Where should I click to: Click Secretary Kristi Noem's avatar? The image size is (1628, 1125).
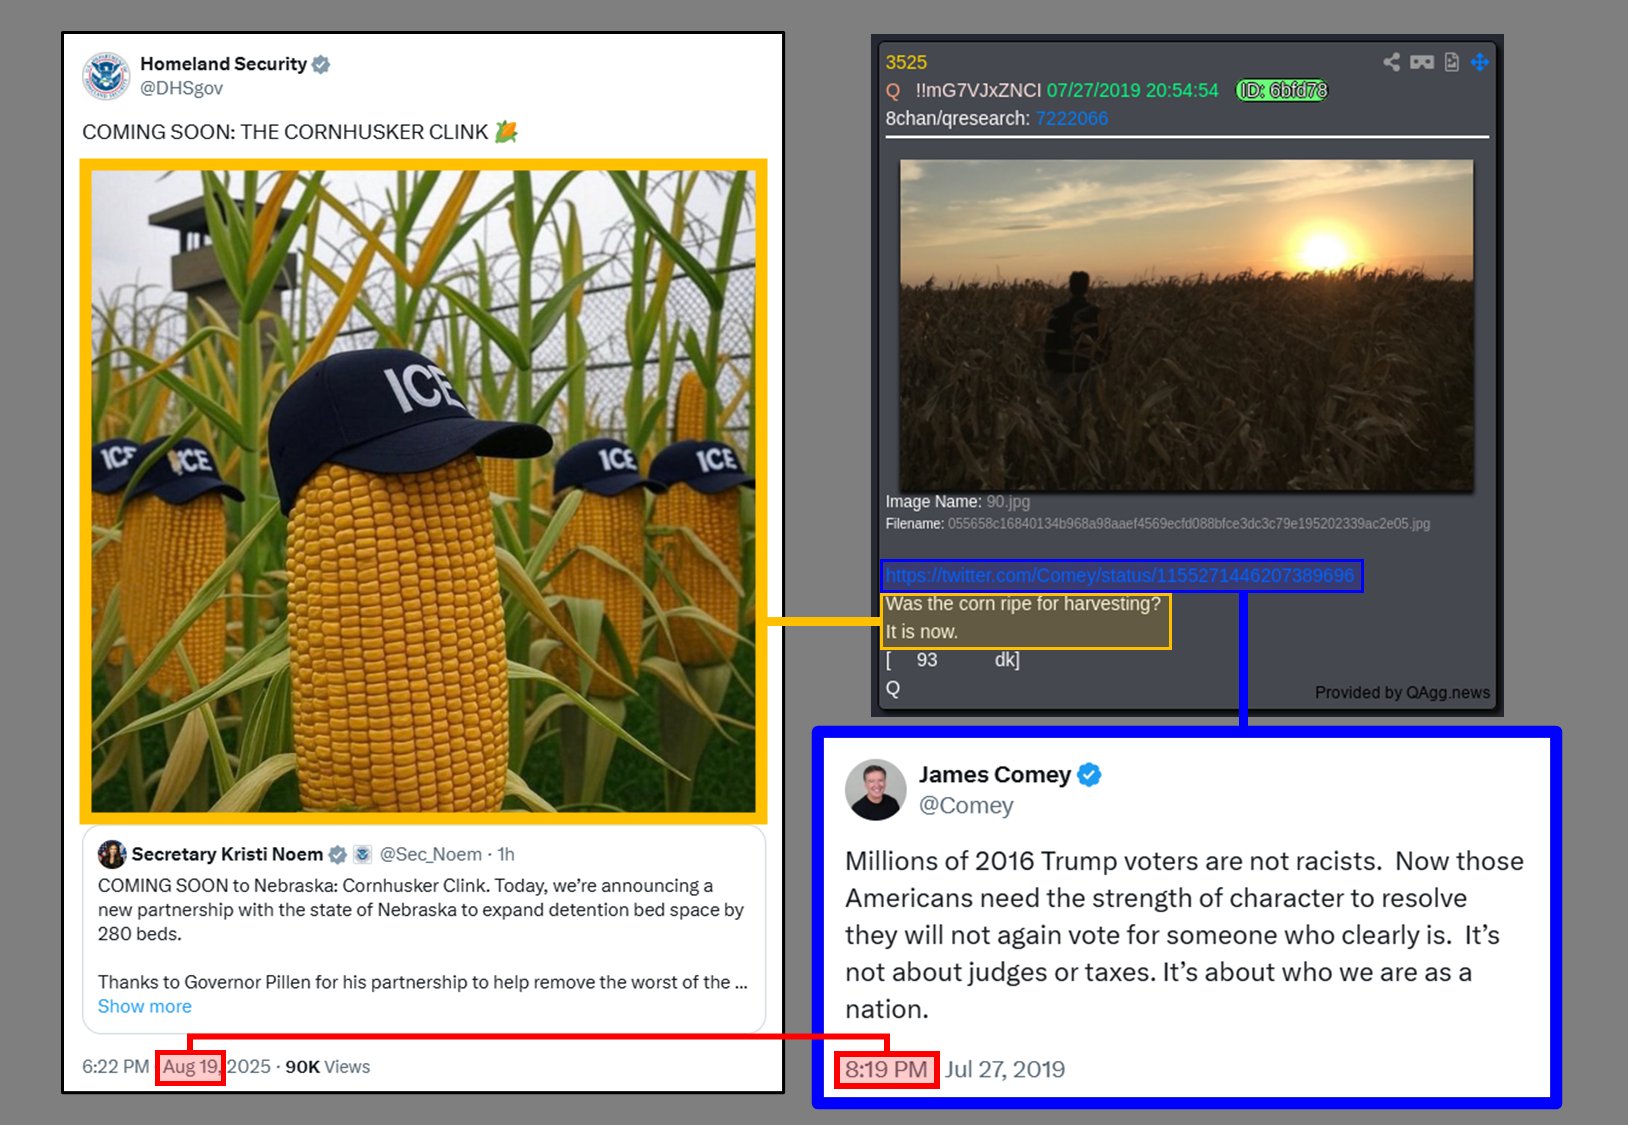[111, 854]
